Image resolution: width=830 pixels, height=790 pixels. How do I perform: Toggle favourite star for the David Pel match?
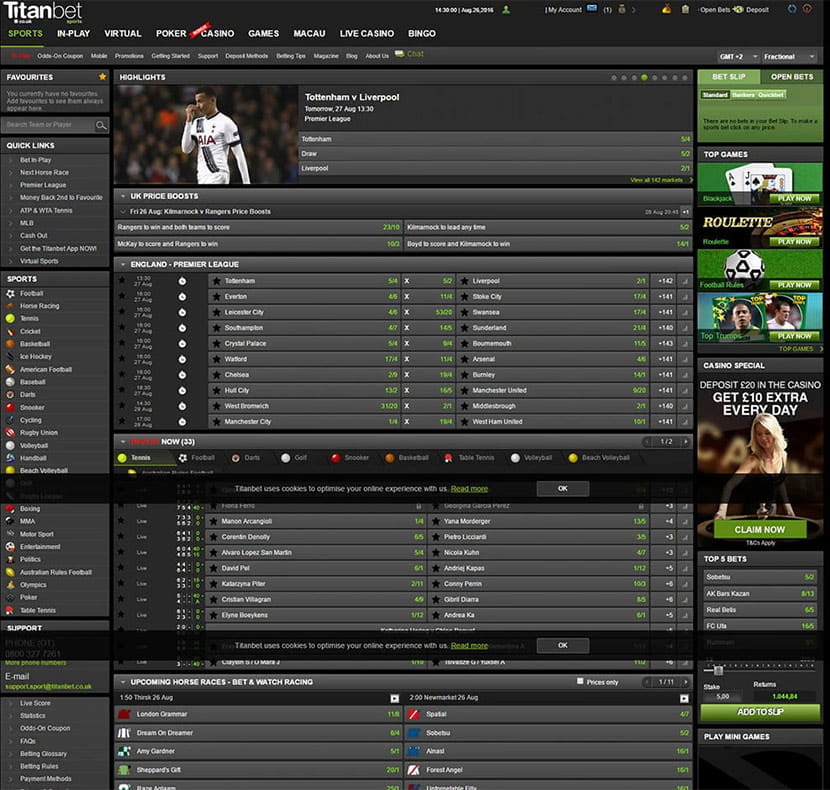[121, 568]
